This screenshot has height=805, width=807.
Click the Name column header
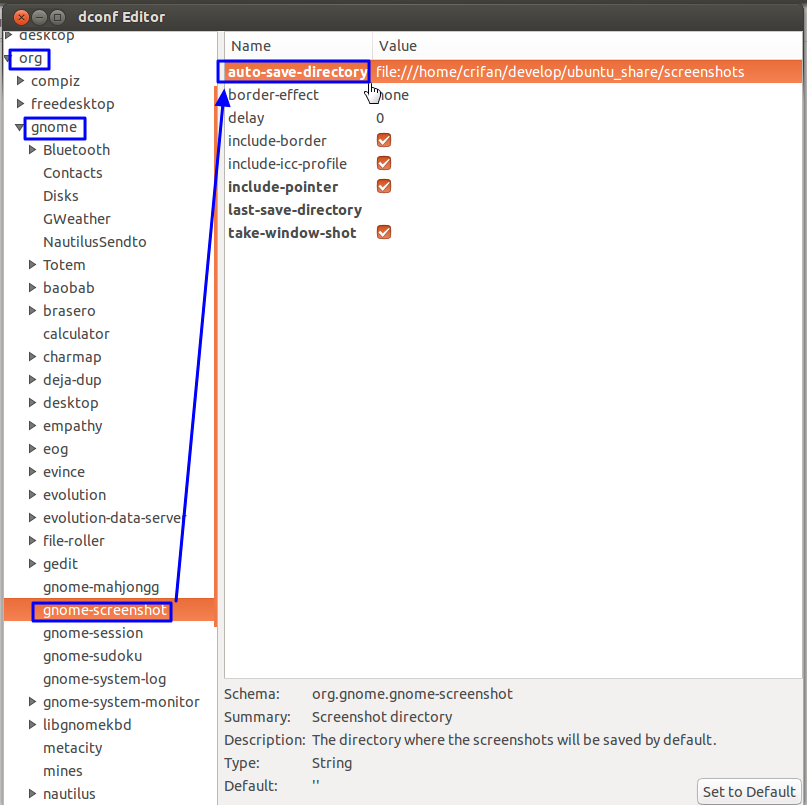click(x=299, y=46)
